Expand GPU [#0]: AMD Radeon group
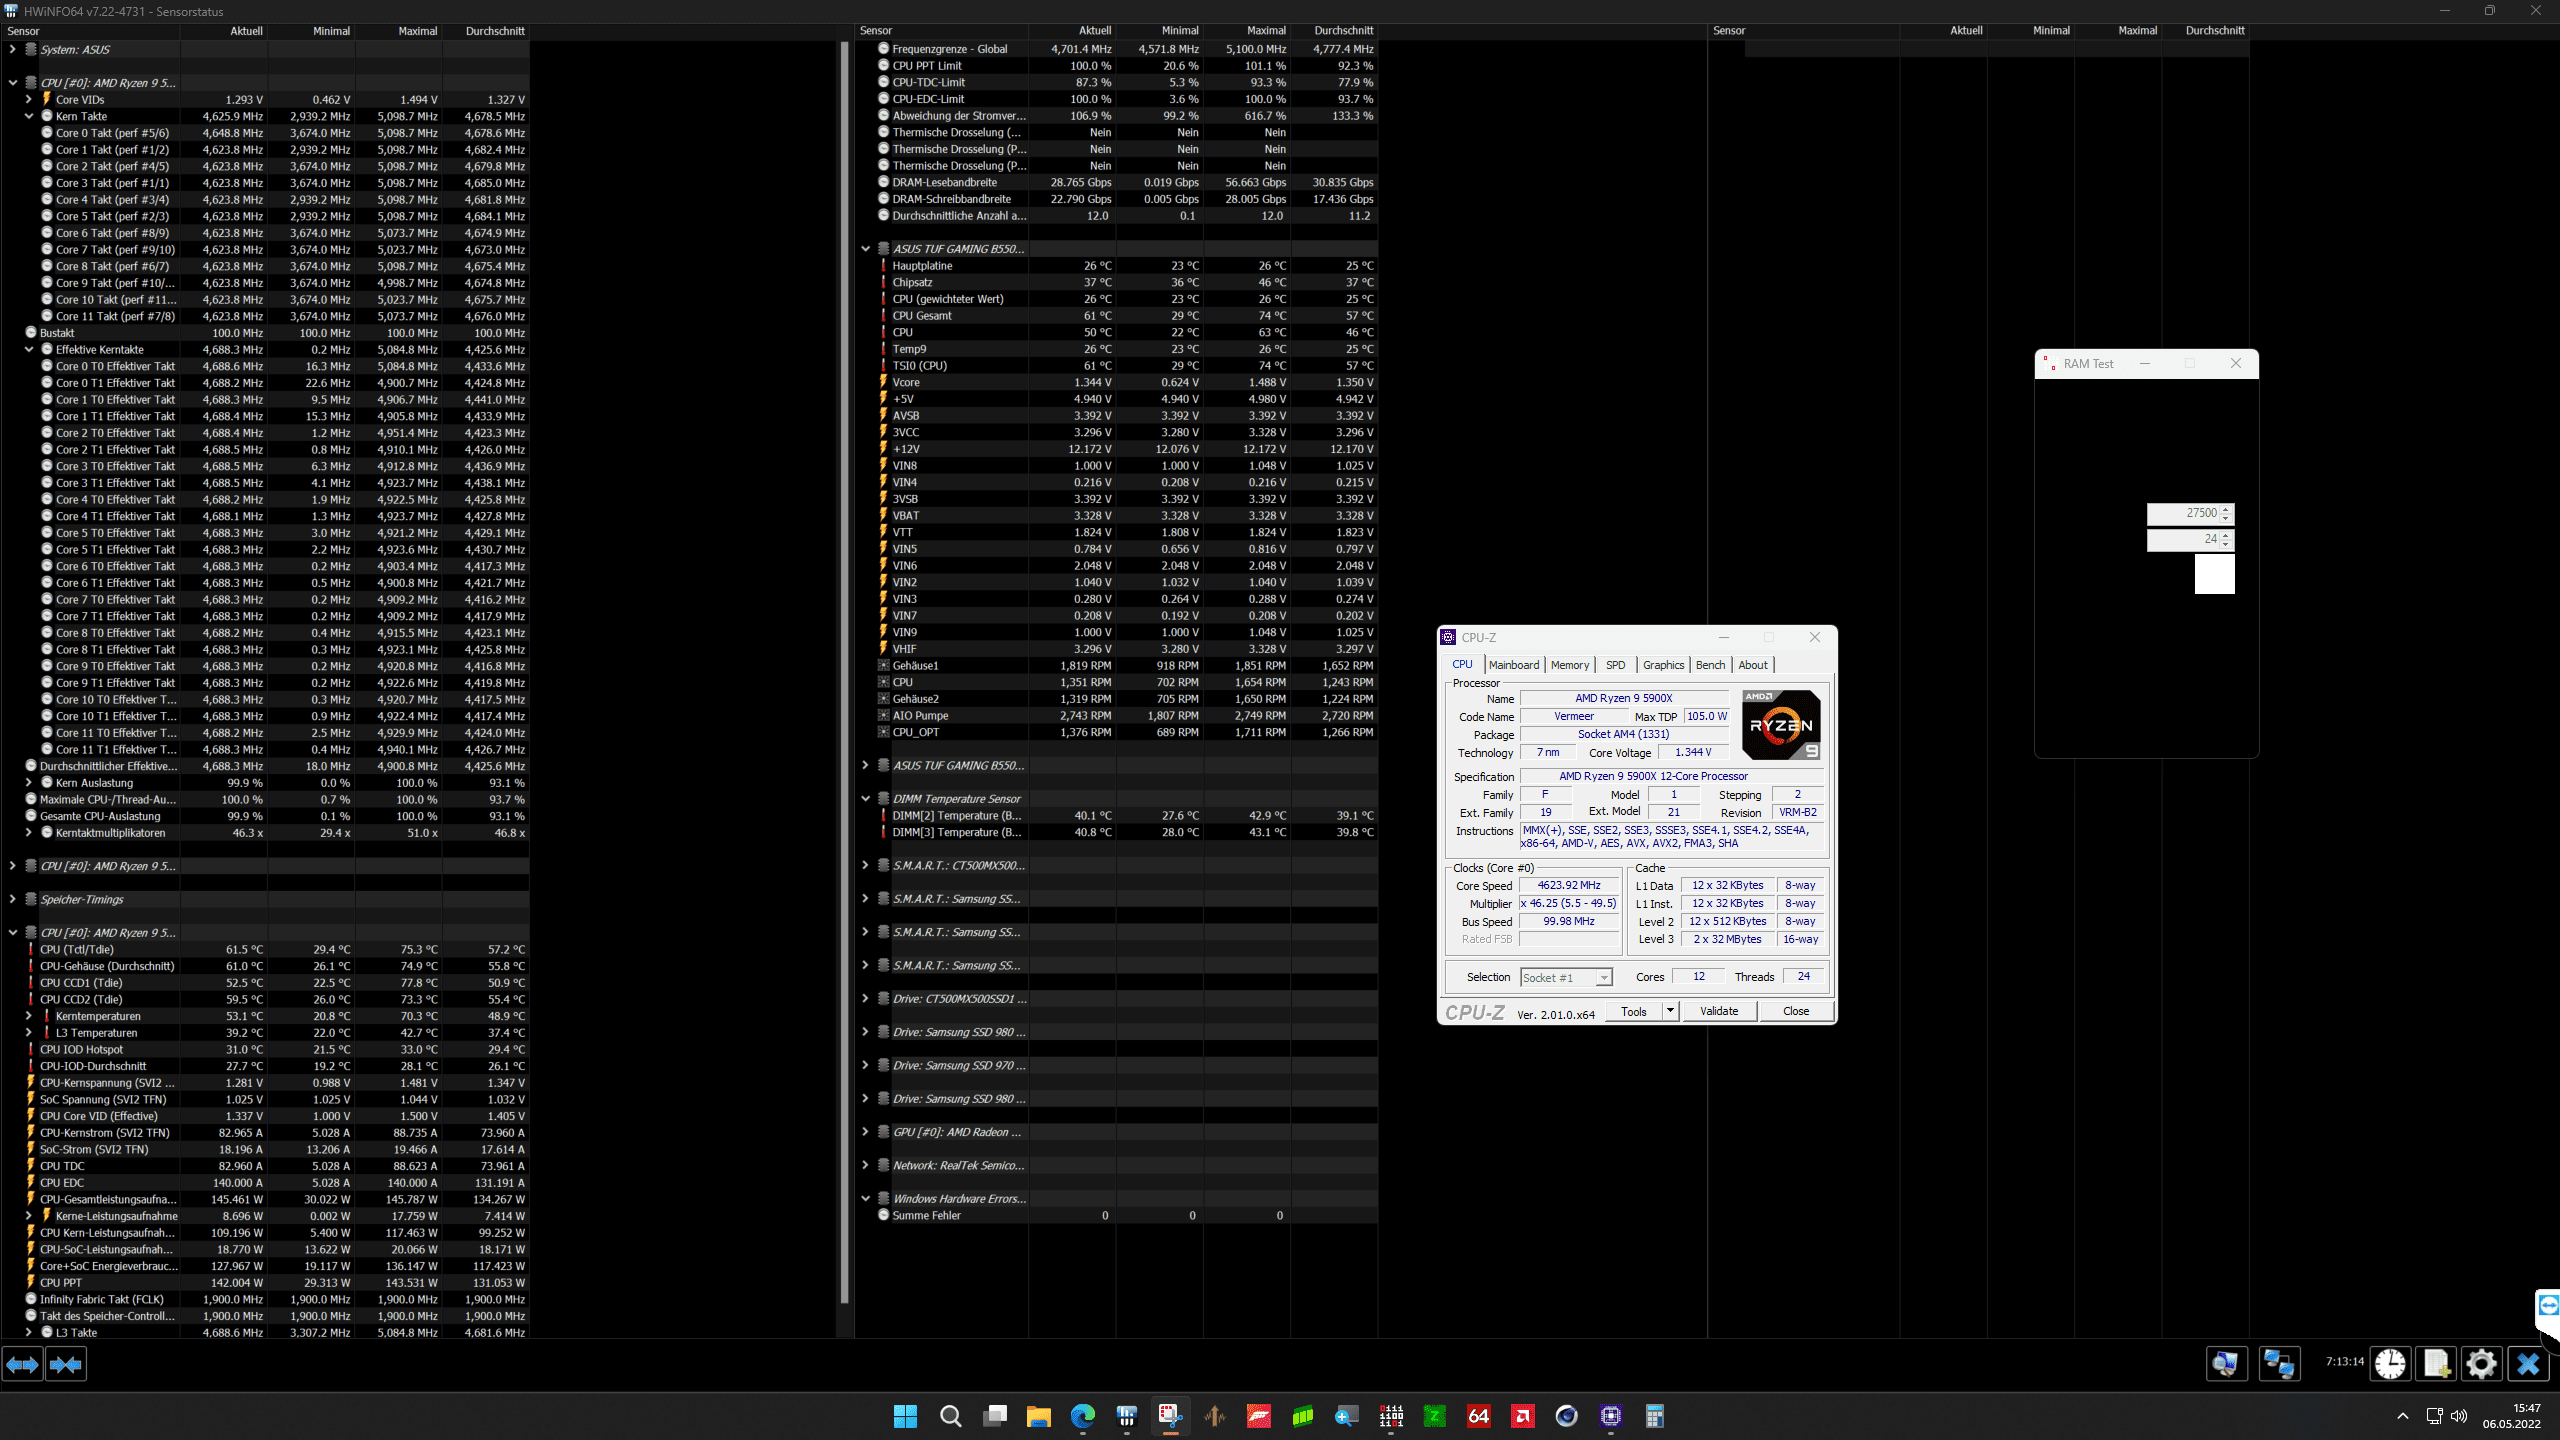The image size is (2560, 1440). (866, 1132)
